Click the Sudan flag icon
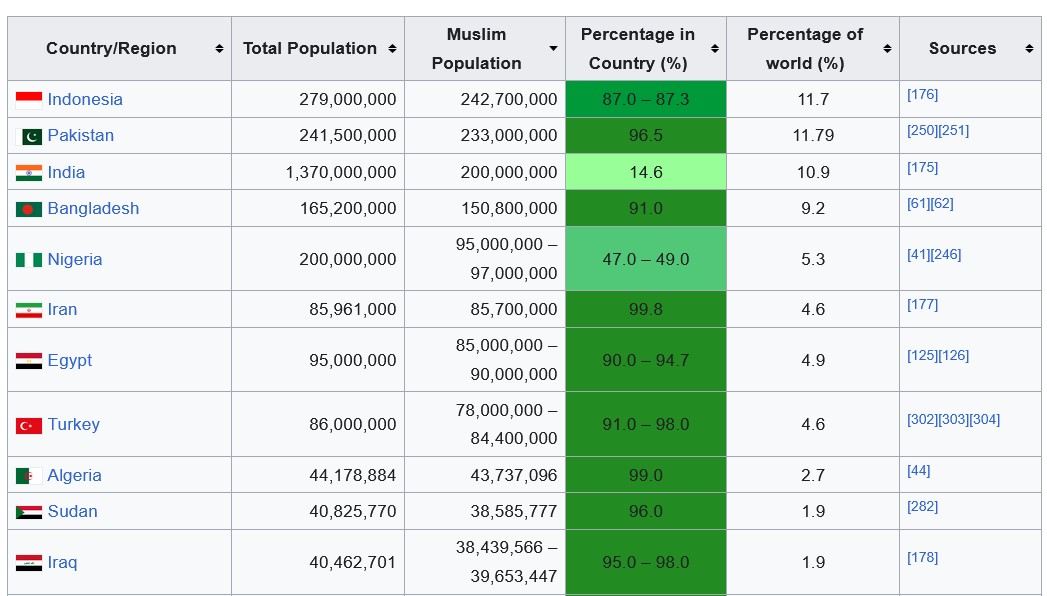The width and height of the screenshot is (1047, 596). pyautogui.click(x=28, y=512)
